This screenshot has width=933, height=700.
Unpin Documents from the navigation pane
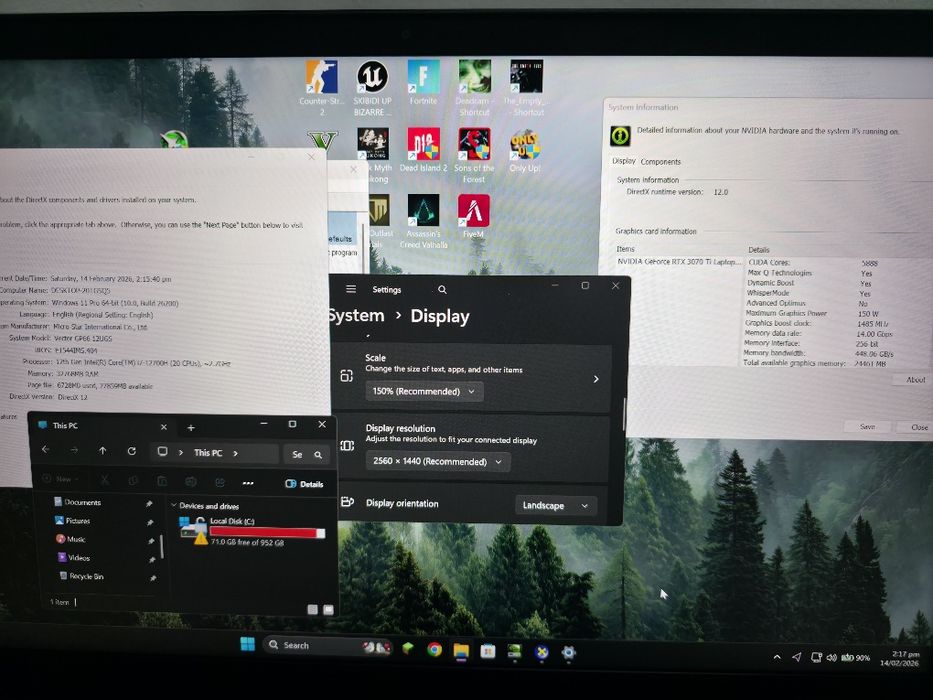pos(149,504)
